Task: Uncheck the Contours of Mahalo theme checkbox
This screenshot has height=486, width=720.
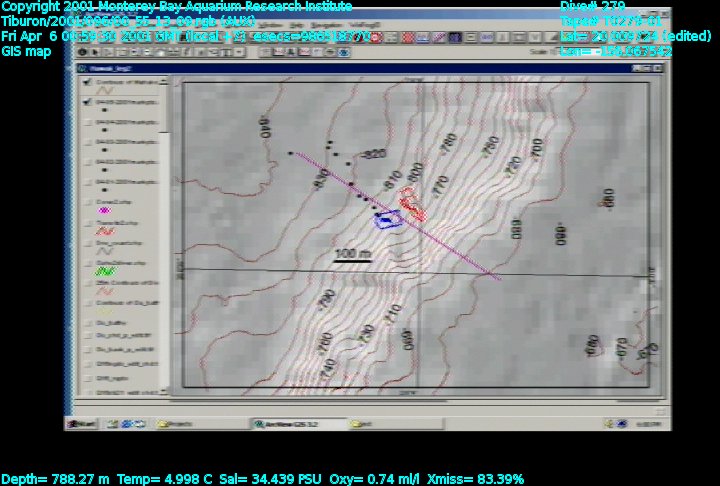Action: click(x=83, y=84)
